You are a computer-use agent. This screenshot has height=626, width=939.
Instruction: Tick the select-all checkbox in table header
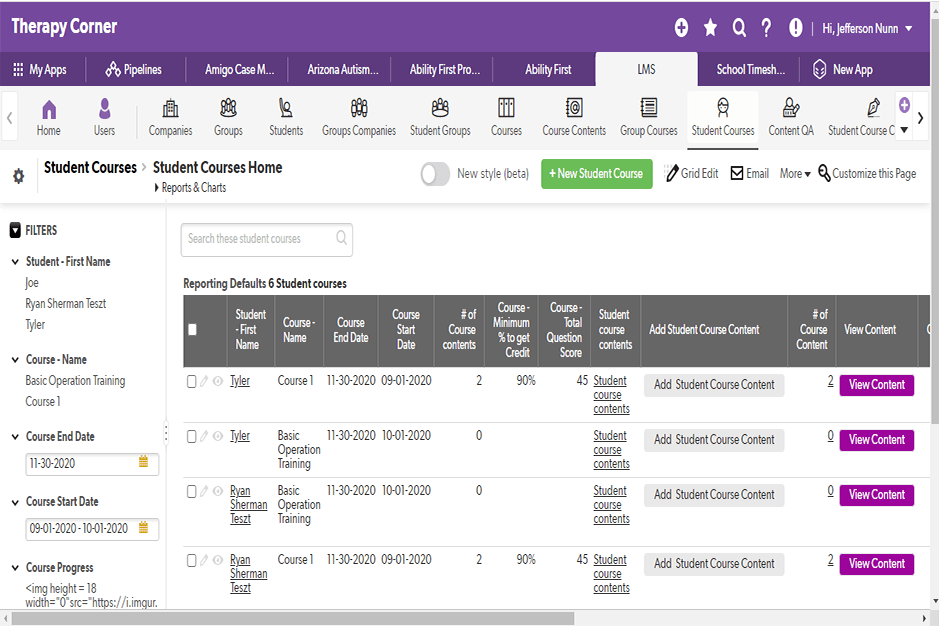tap(192, 329)
